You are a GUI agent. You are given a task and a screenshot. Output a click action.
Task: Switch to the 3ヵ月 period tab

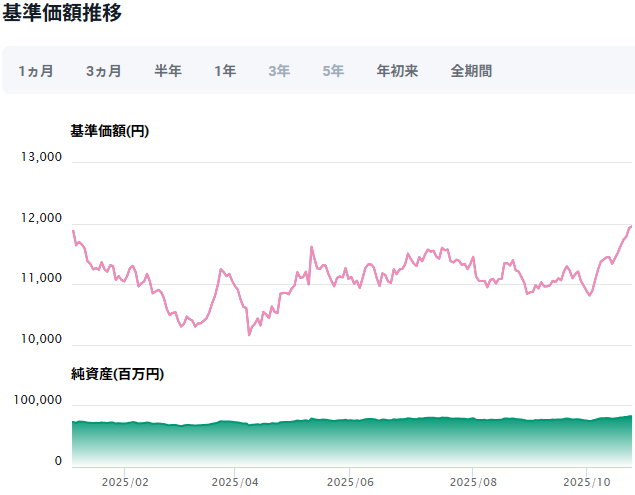coord(104,71)
